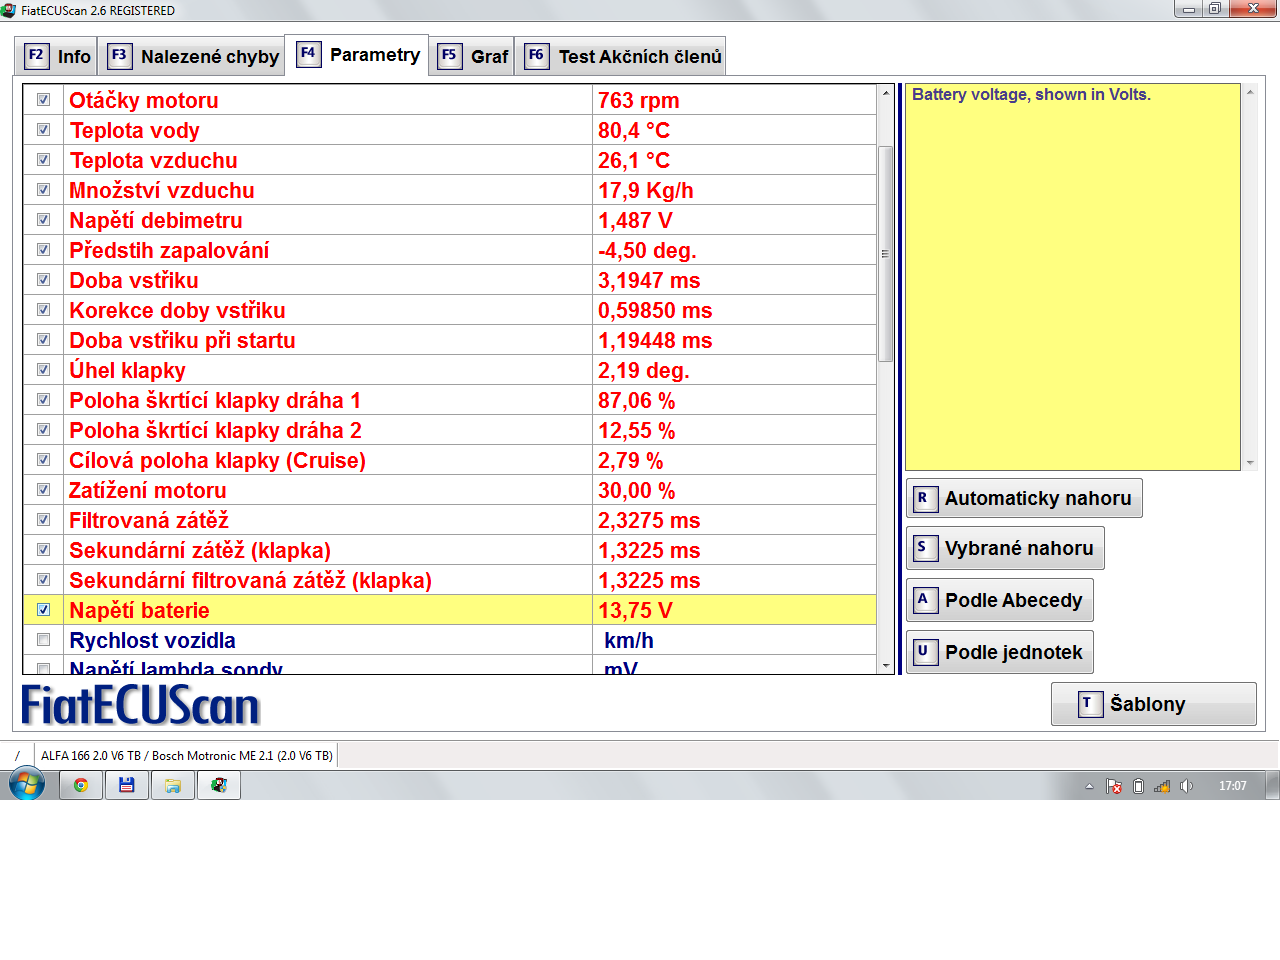Click the battery tray icon

1138,786
